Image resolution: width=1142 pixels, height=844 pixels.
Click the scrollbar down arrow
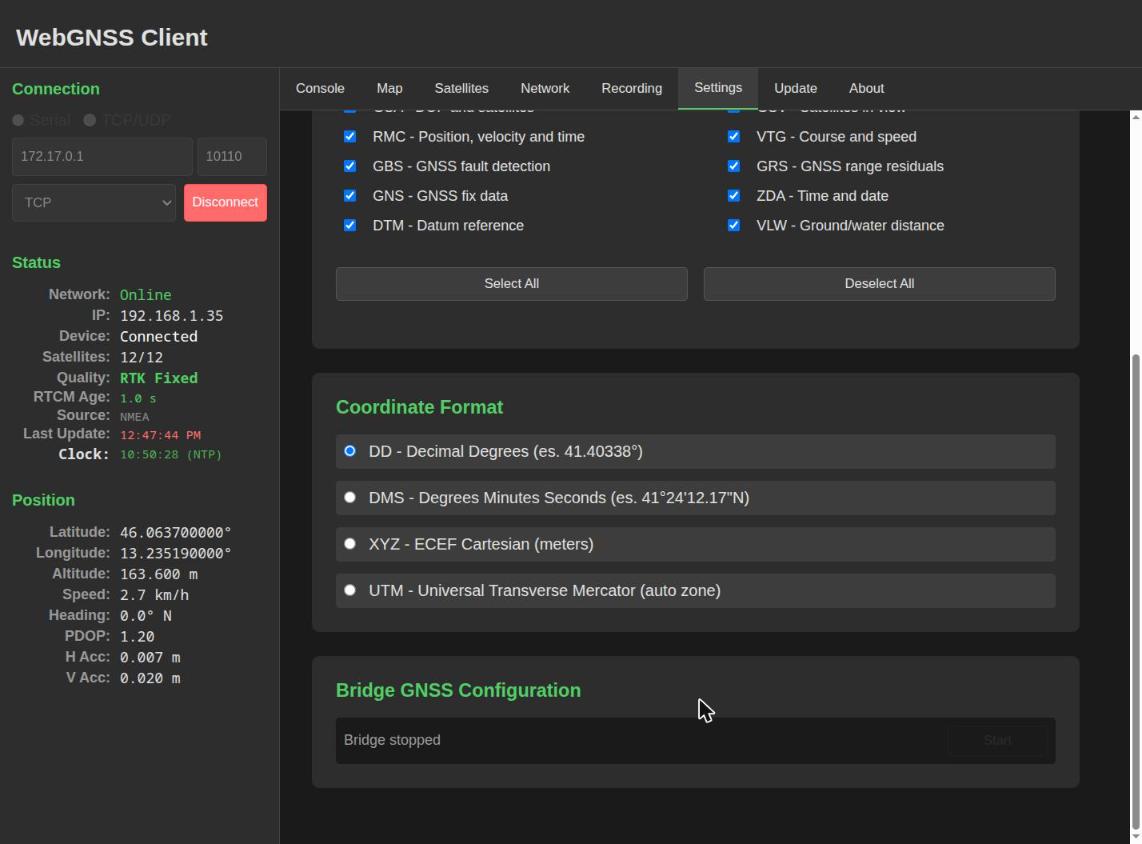[x=1135, y=837]
